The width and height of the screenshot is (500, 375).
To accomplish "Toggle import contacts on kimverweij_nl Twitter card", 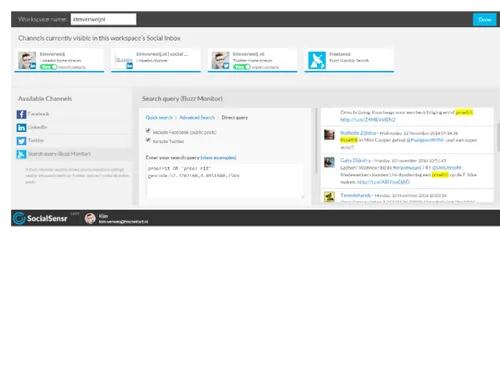I will [x=242, y=67].
